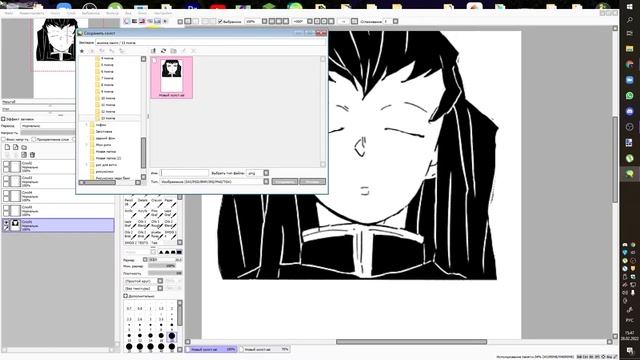Select the 13 папка folder in tree
The width and height of the screenshot is (640, 360).
point(108,118)
